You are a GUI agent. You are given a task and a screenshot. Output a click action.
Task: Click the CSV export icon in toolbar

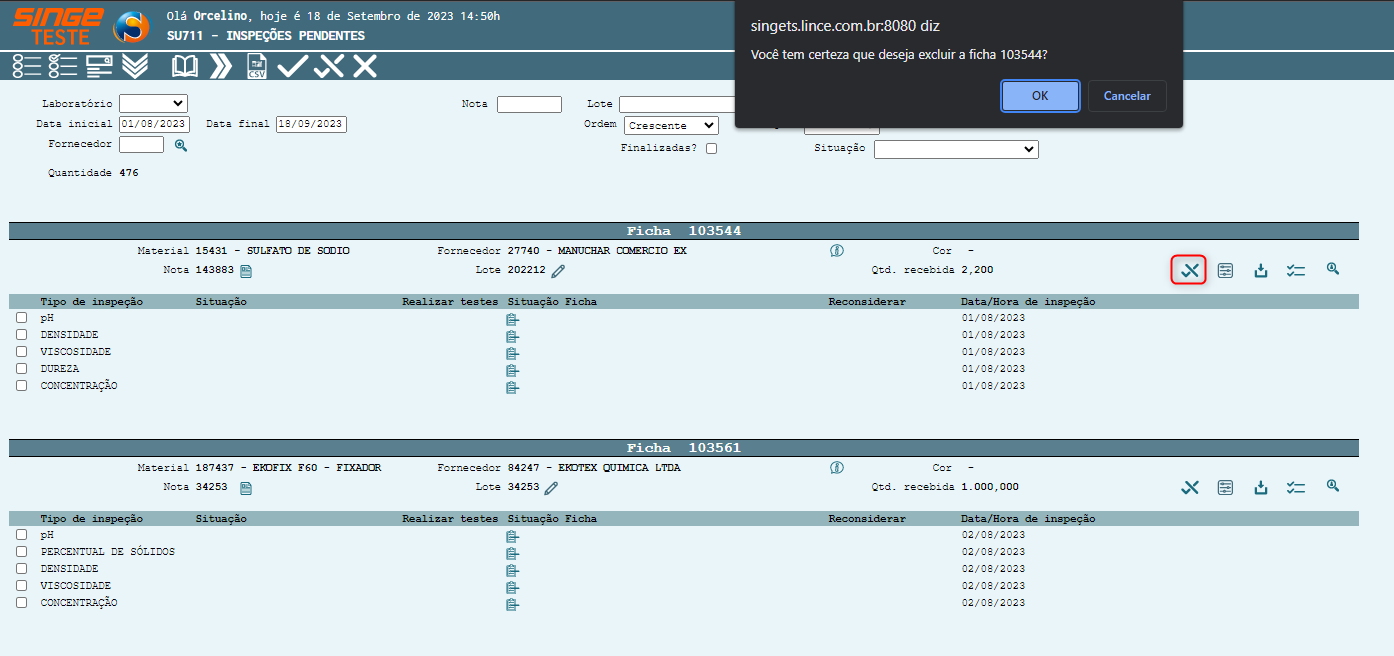[x=257, y=67]
